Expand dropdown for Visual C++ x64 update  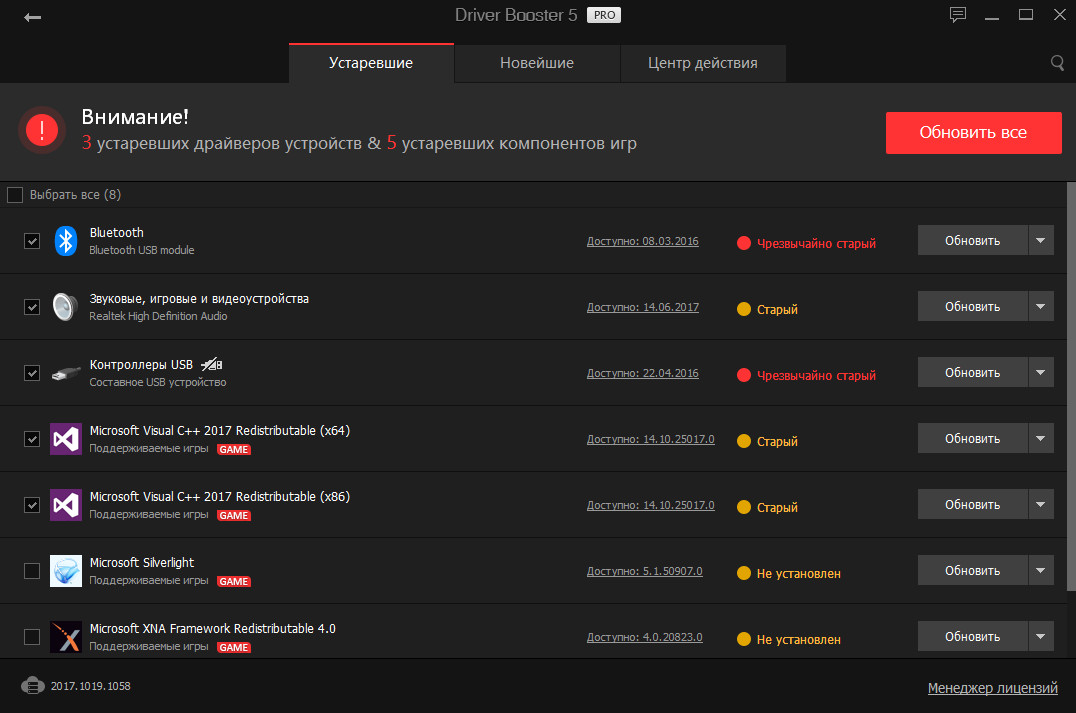[1041, 438]
